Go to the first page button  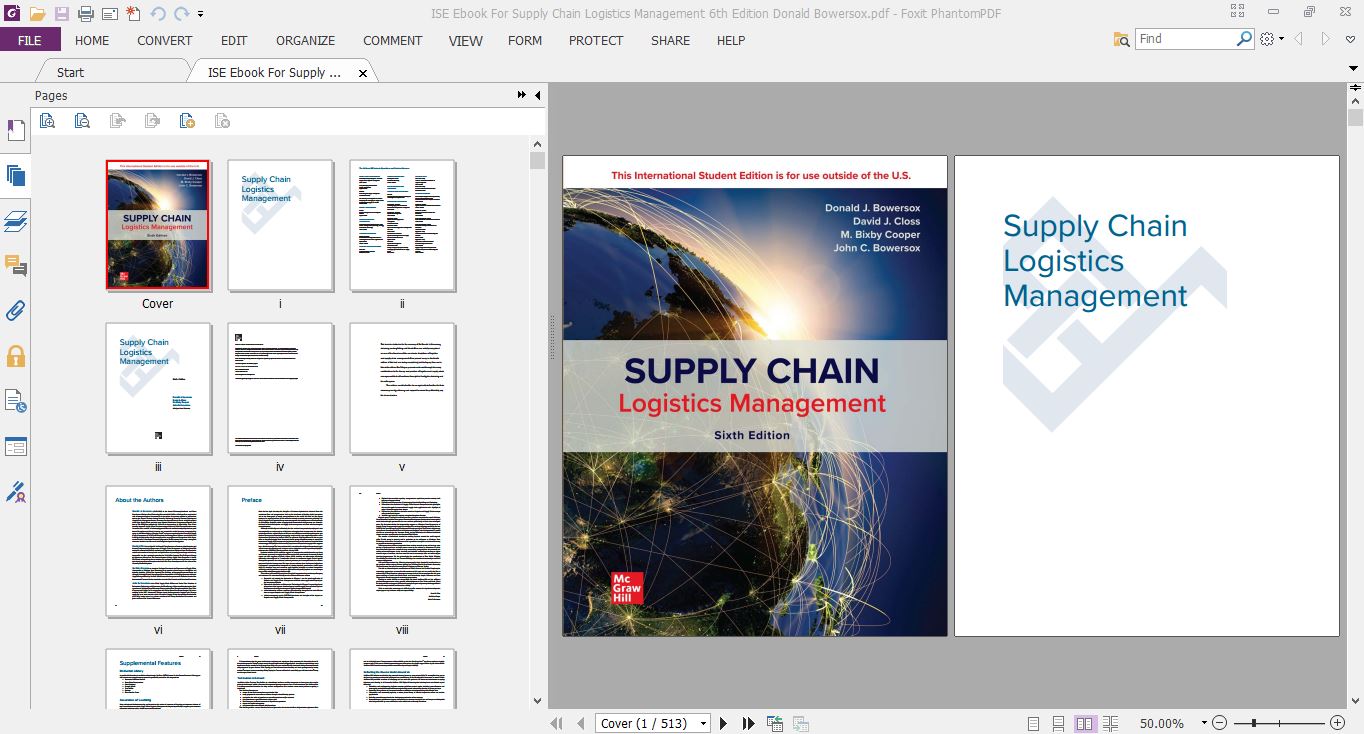(556, 723)
